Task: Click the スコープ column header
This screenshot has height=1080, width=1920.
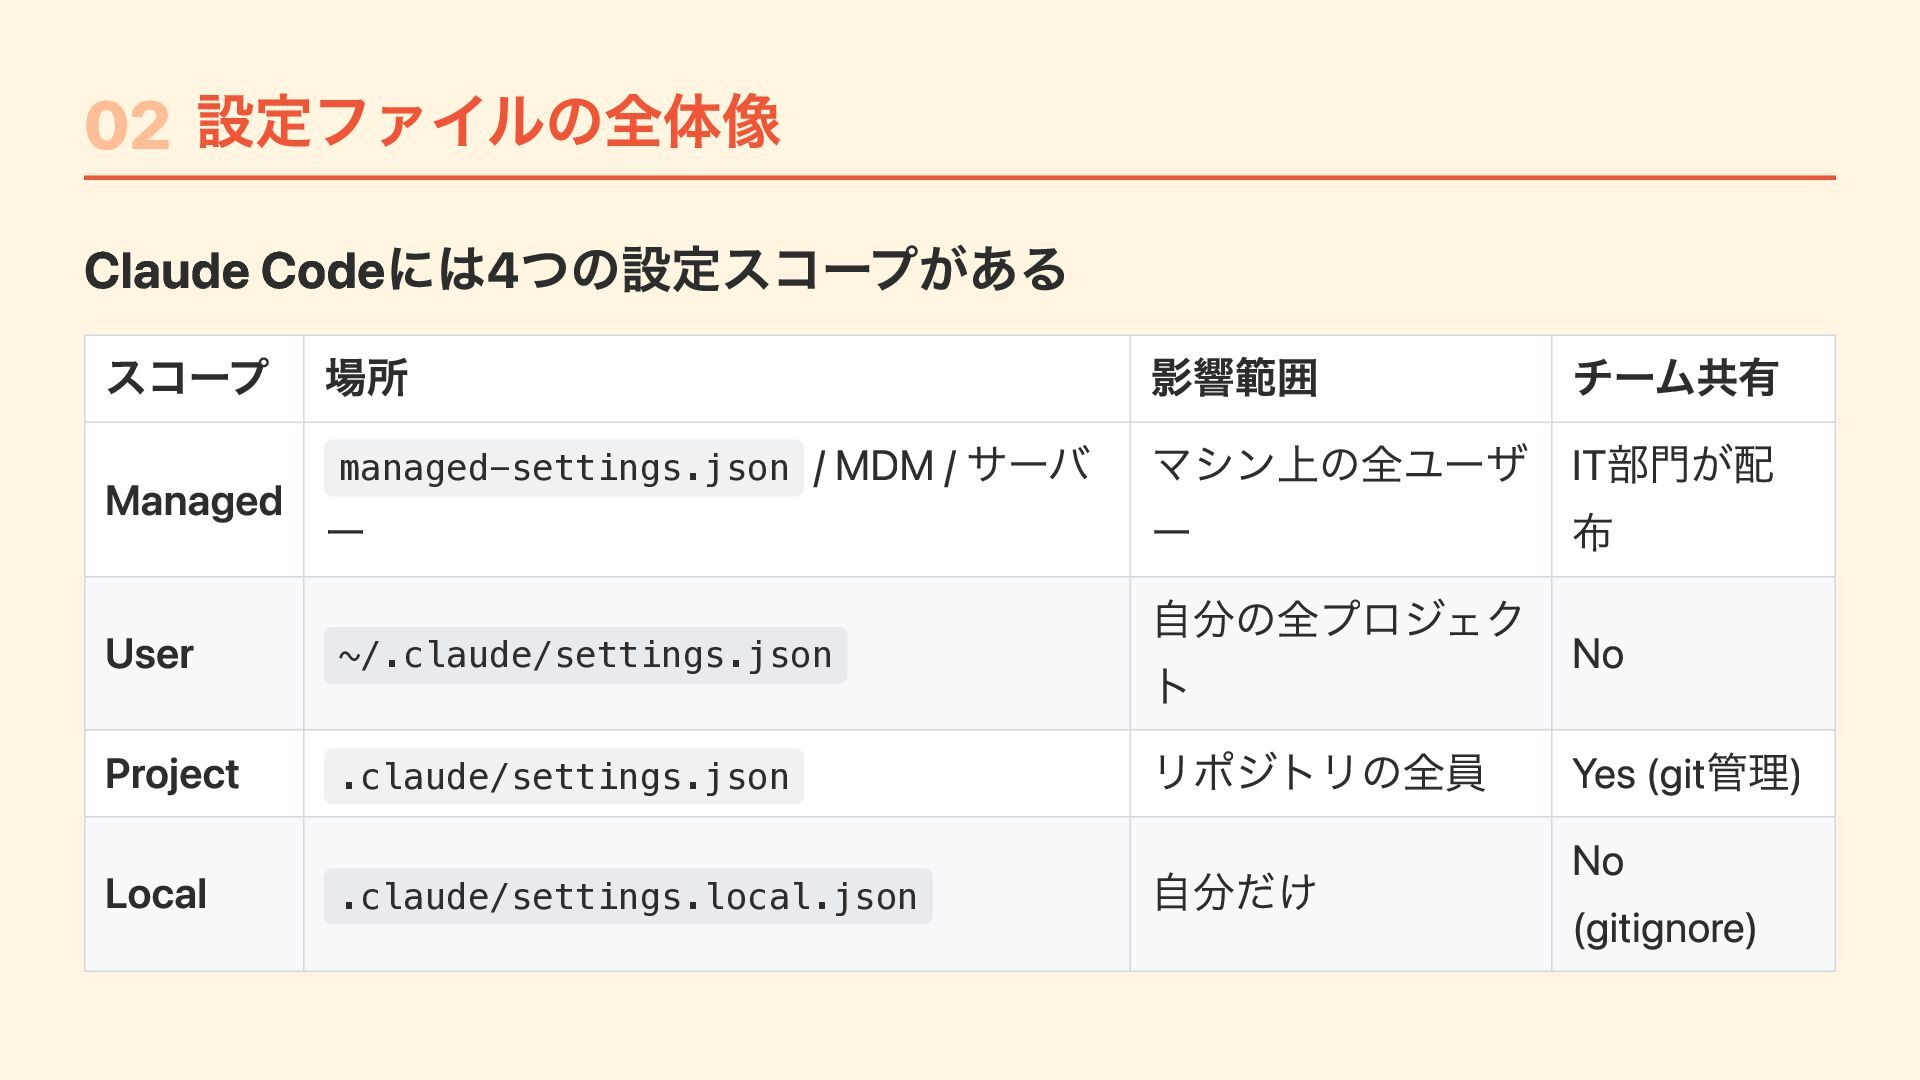Action: [187, 378]
